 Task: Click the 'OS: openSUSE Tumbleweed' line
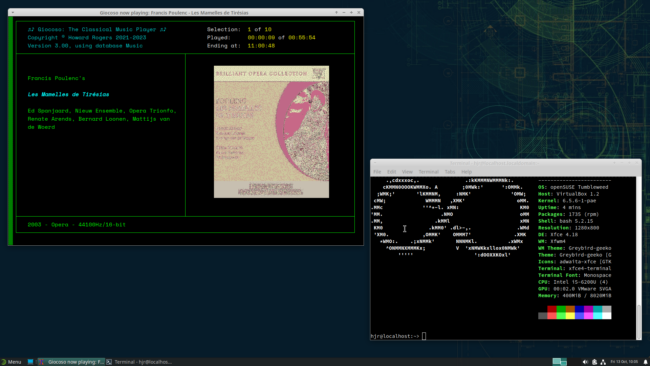573,187
